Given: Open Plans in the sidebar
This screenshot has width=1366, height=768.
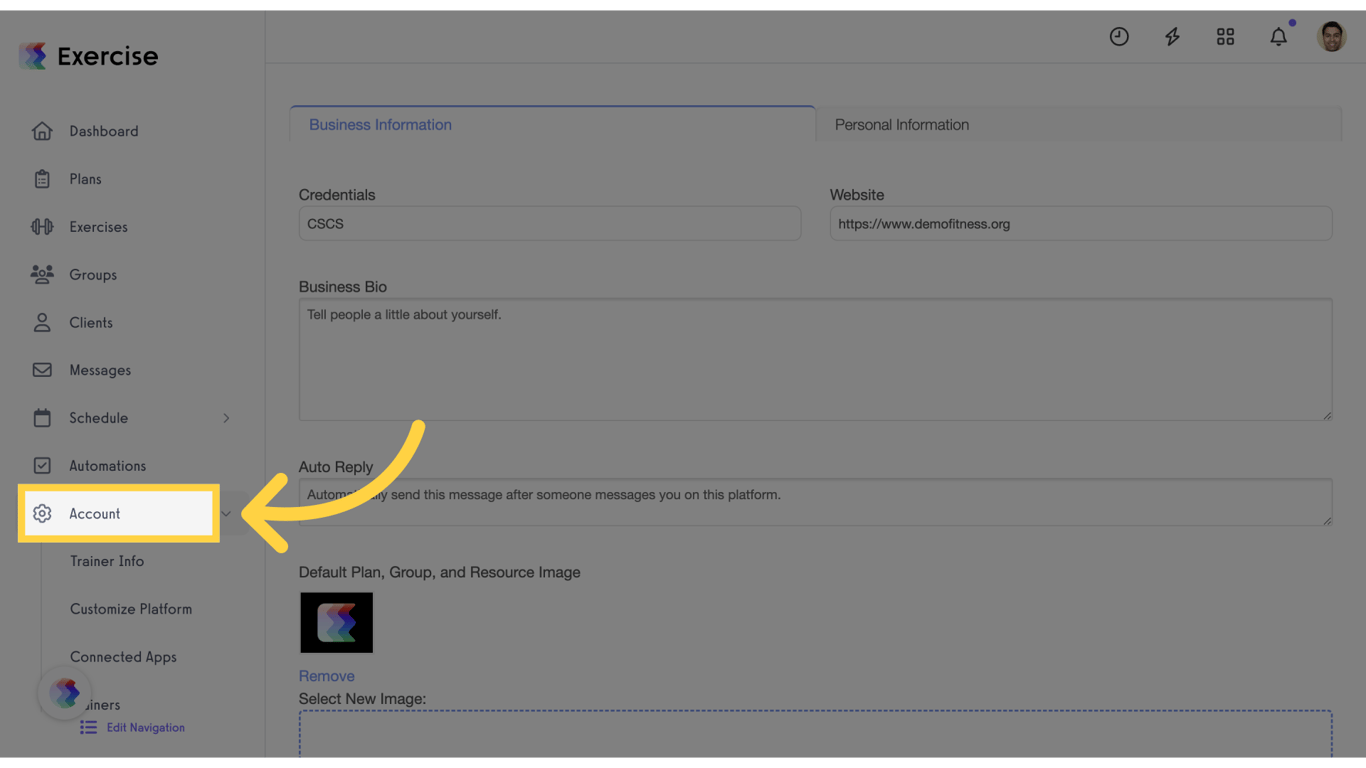Looking at the screenshot, I should [85, 179].
